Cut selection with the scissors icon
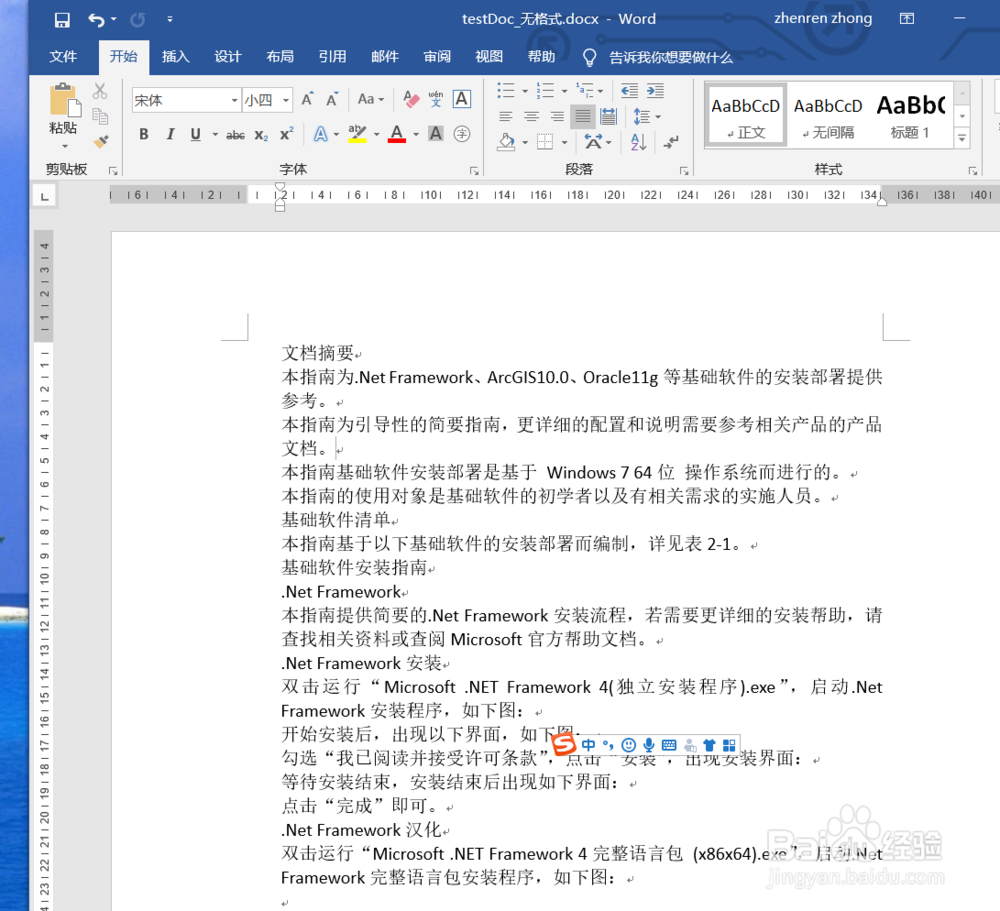 coord(99,91)
